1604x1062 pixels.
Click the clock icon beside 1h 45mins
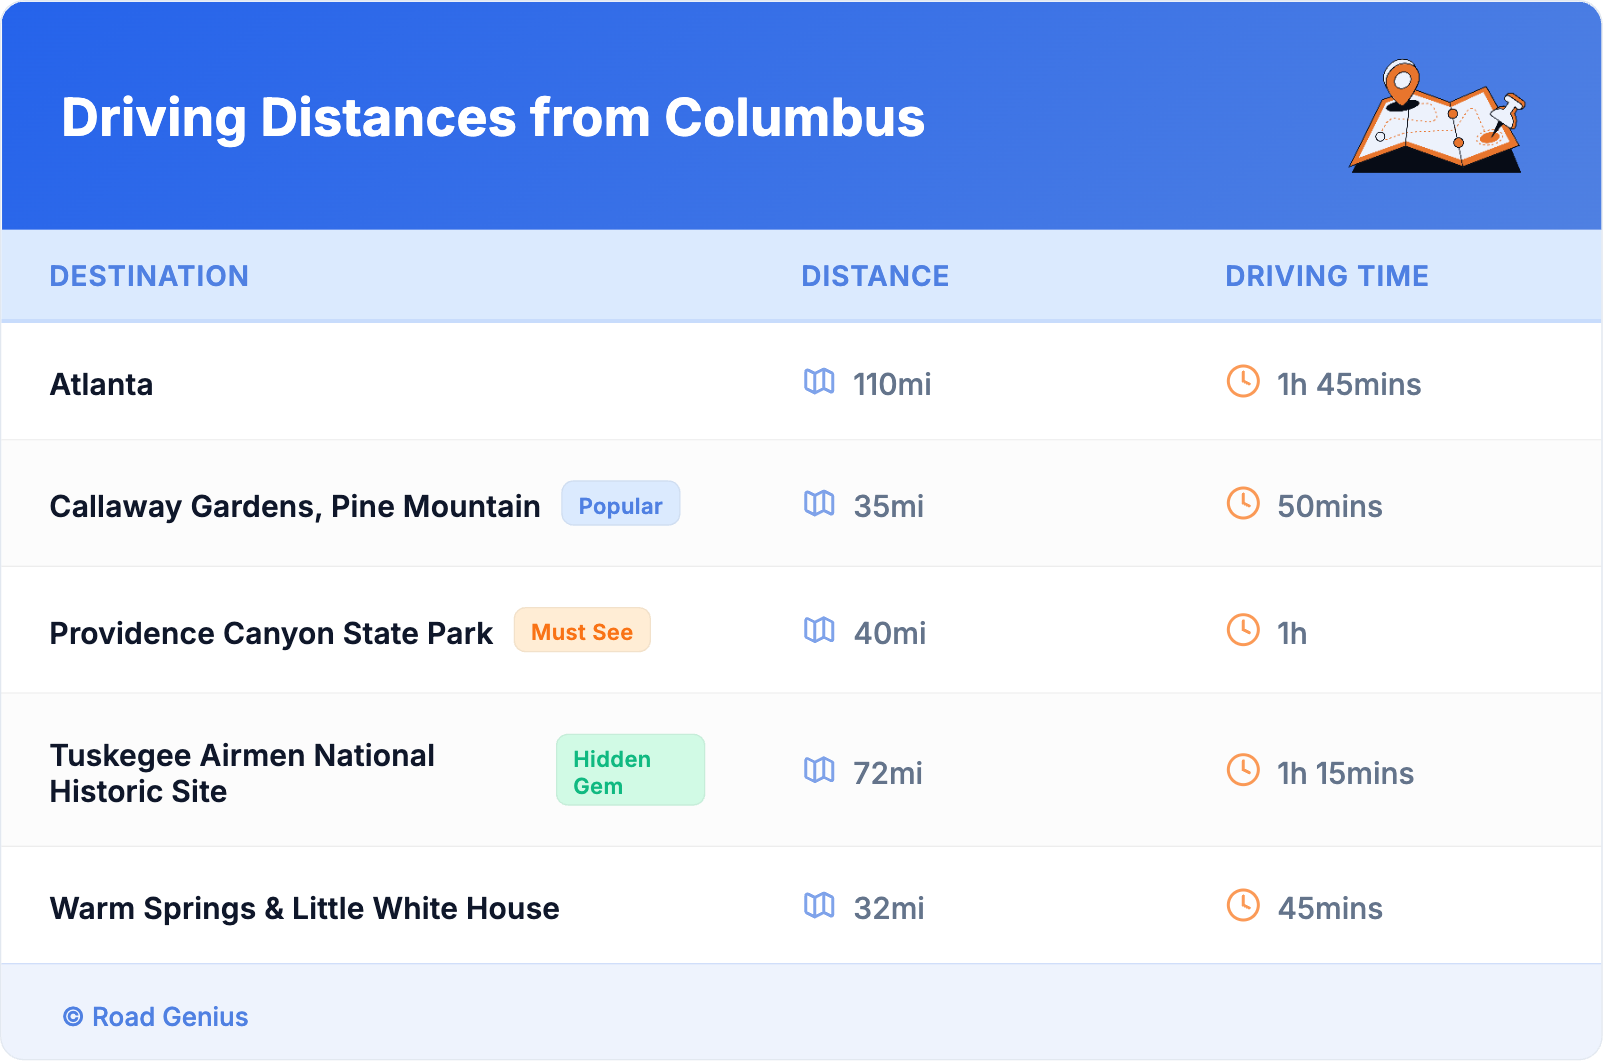point(1243,381)
